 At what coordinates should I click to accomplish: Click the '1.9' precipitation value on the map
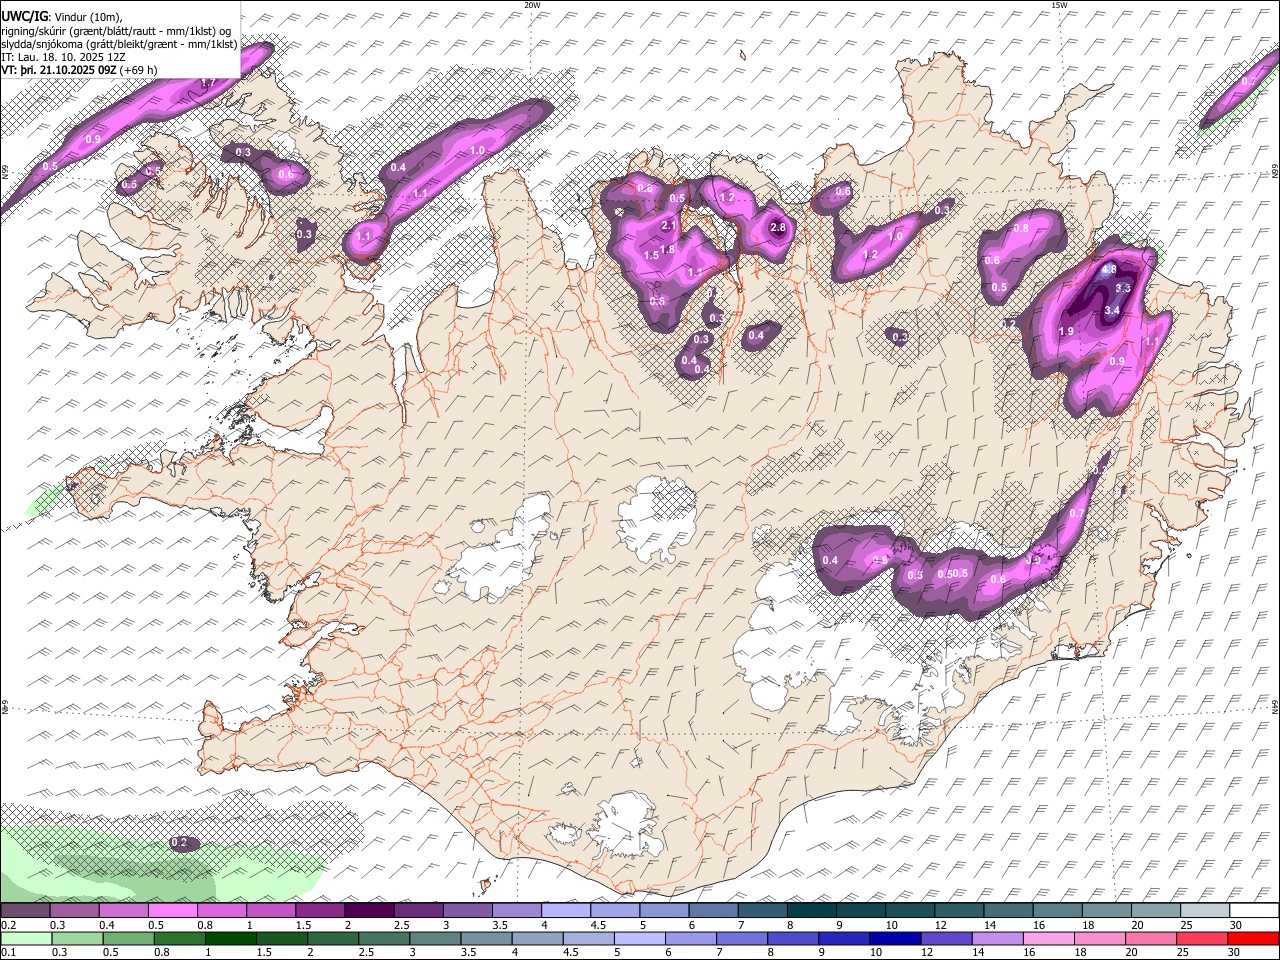(1066, 332)
